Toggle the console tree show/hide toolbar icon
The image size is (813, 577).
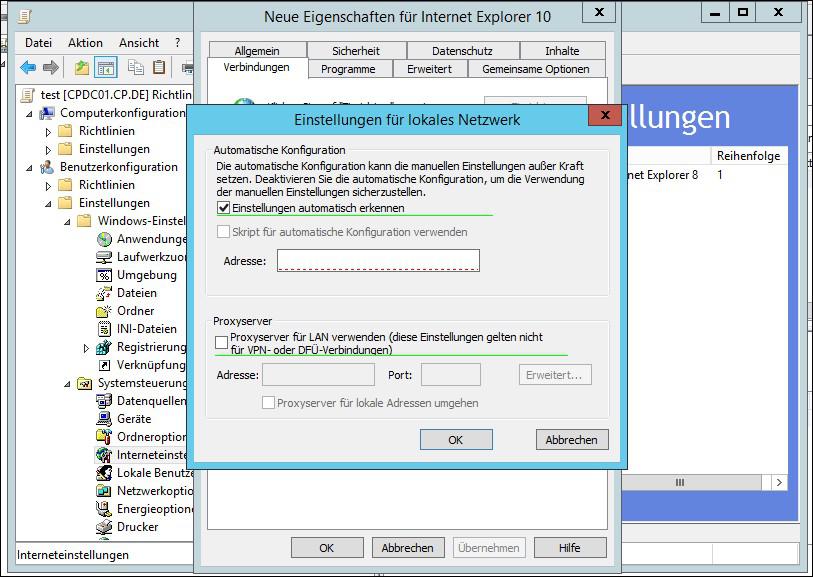click(x=106, y=67)
